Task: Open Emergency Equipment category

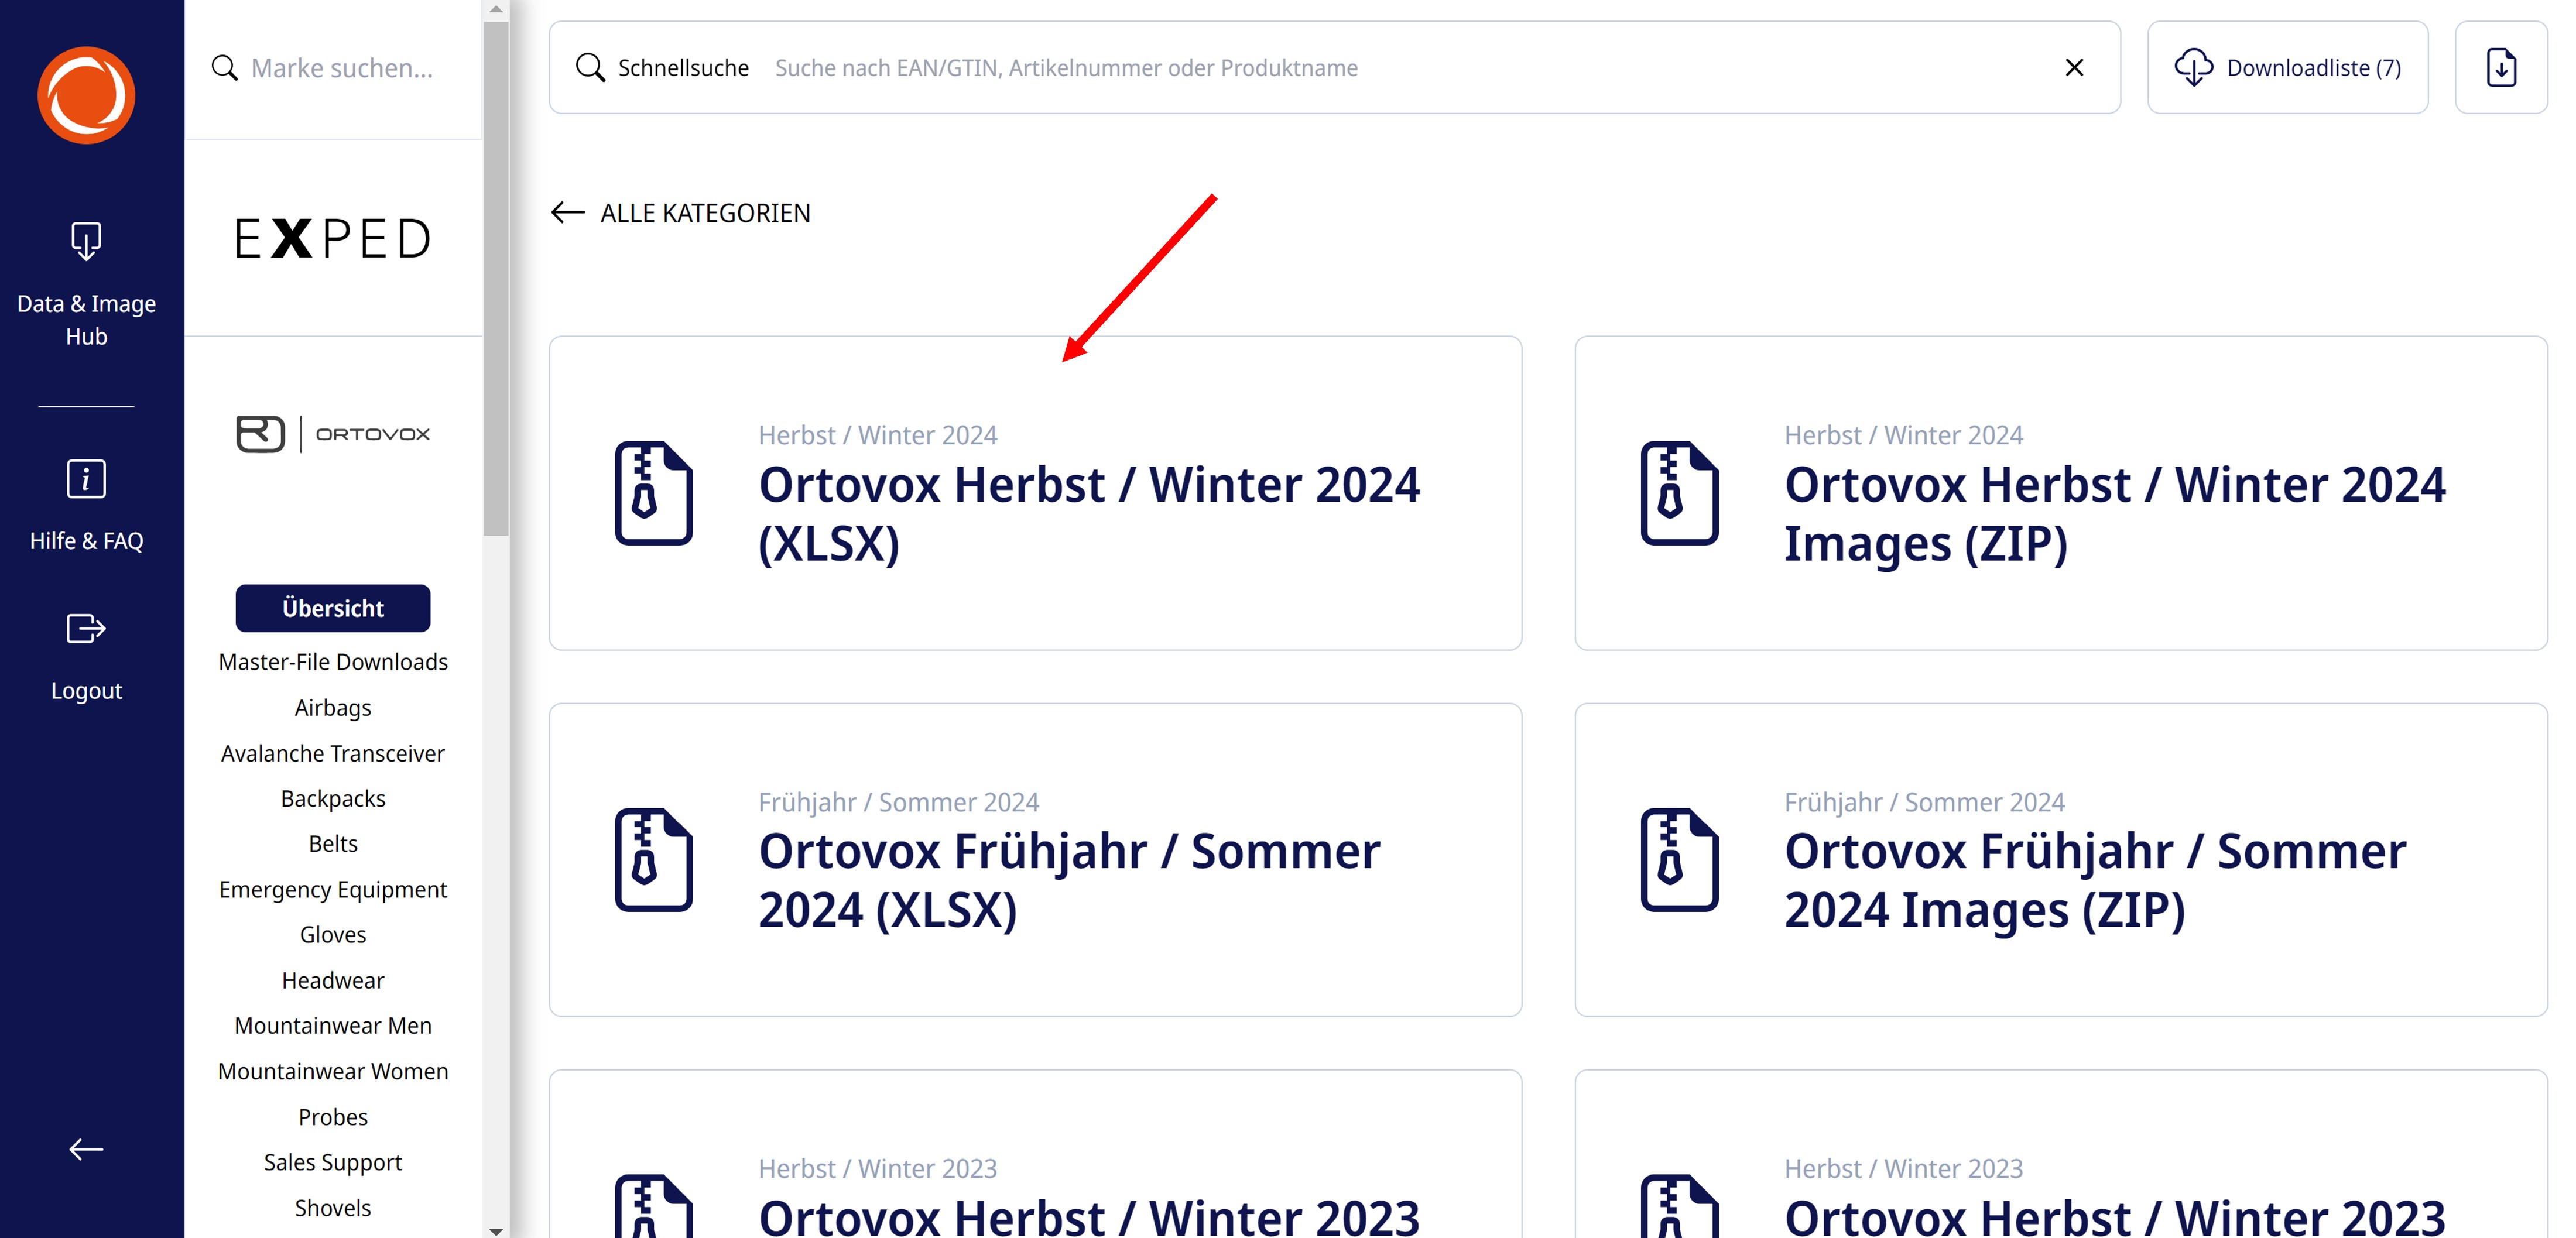Action: coord(333,890)
